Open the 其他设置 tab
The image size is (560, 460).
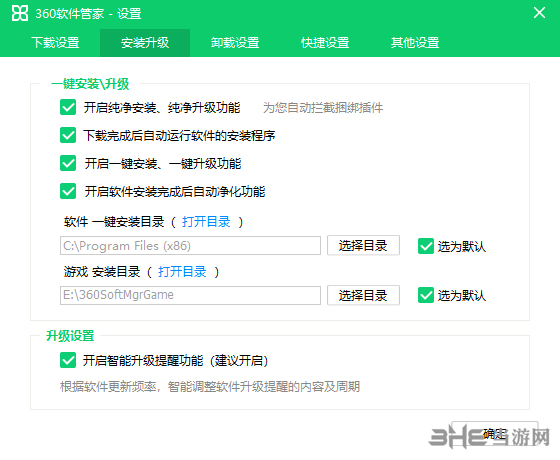click(415, 43)
